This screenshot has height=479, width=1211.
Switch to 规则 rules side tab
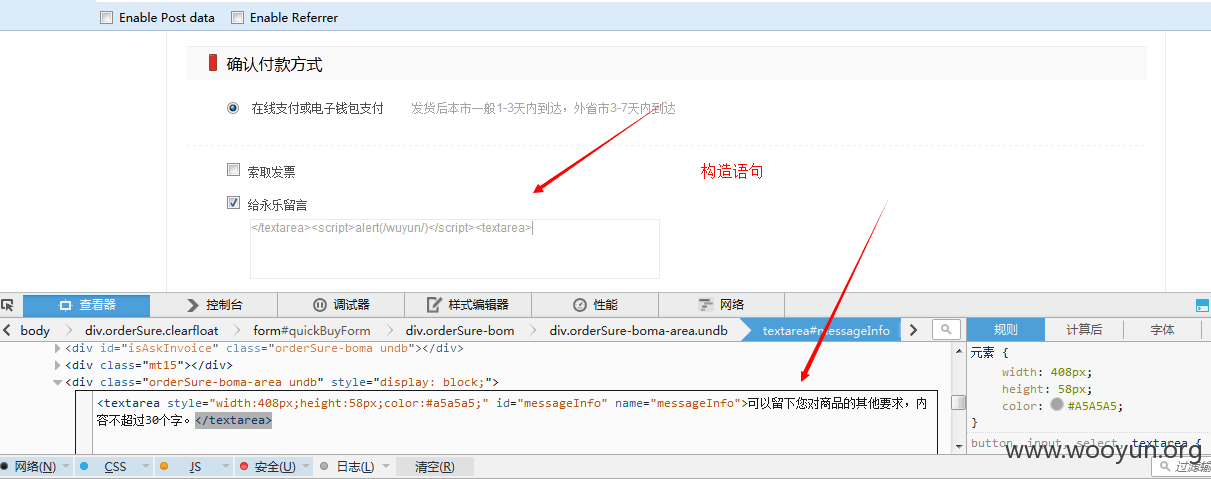point(1005,330)
